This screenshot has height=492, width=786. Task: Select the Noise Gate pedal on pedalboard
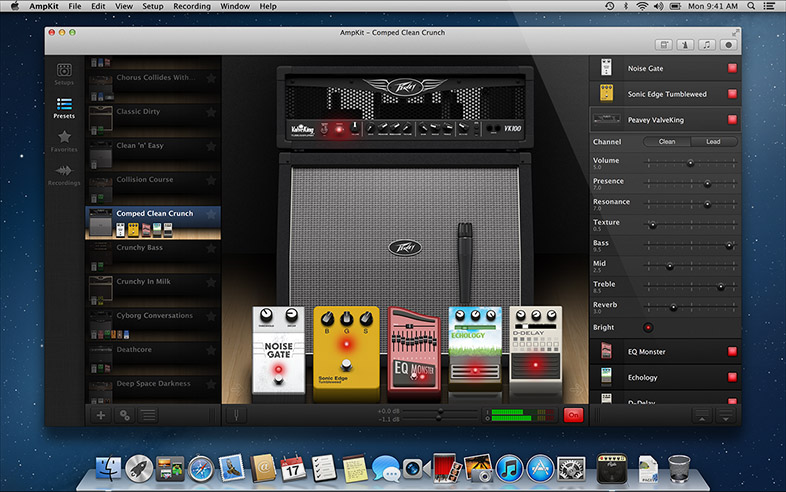pos(278,351)
